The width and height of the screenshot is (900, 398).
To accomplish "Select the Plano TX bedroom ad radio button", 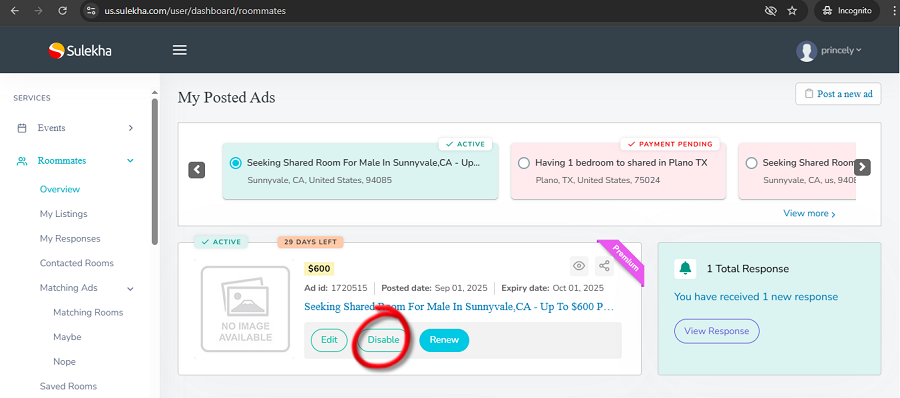I will (523, 163).
